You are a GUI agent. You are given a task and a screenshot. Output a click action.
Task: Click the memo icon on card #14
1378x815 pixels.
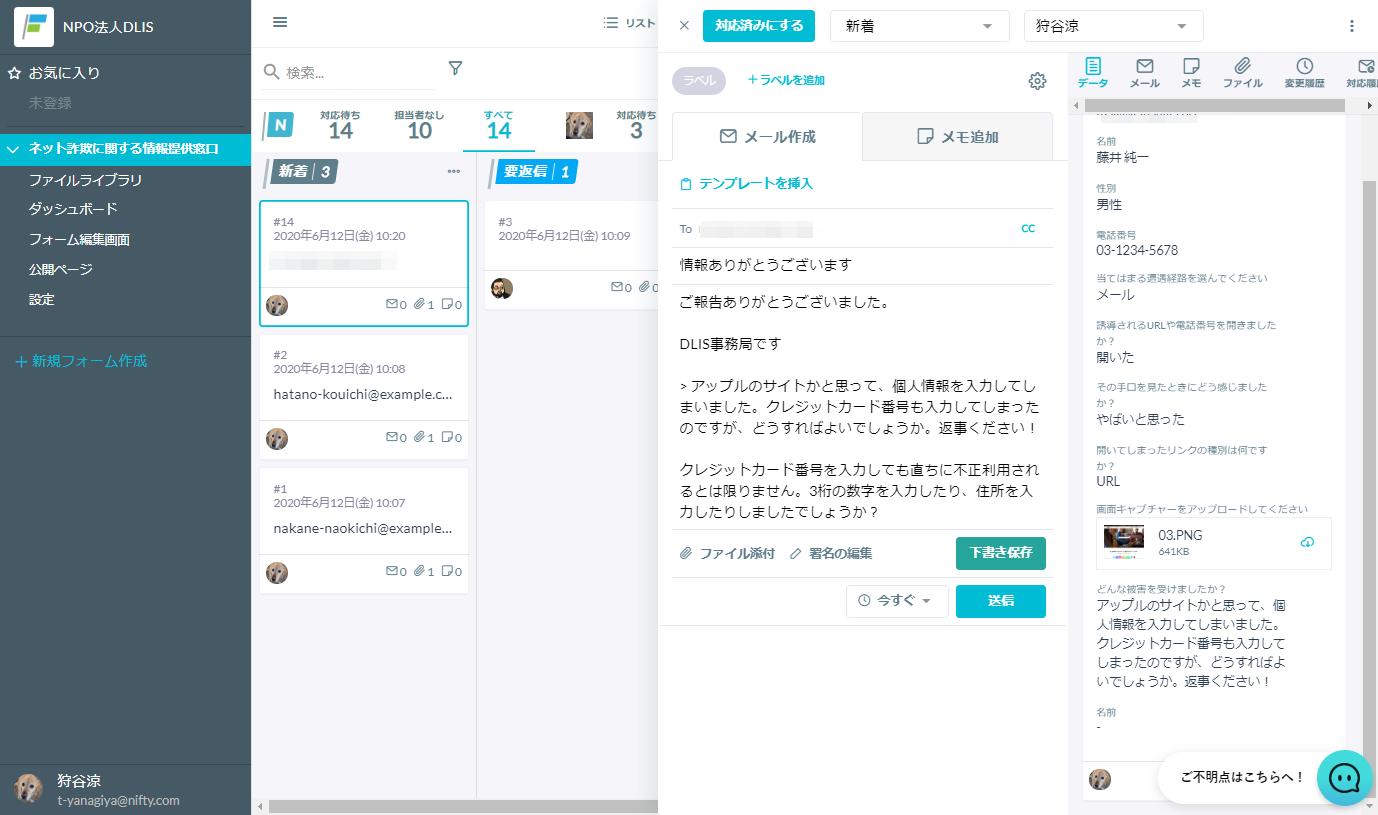click(447, 304)
